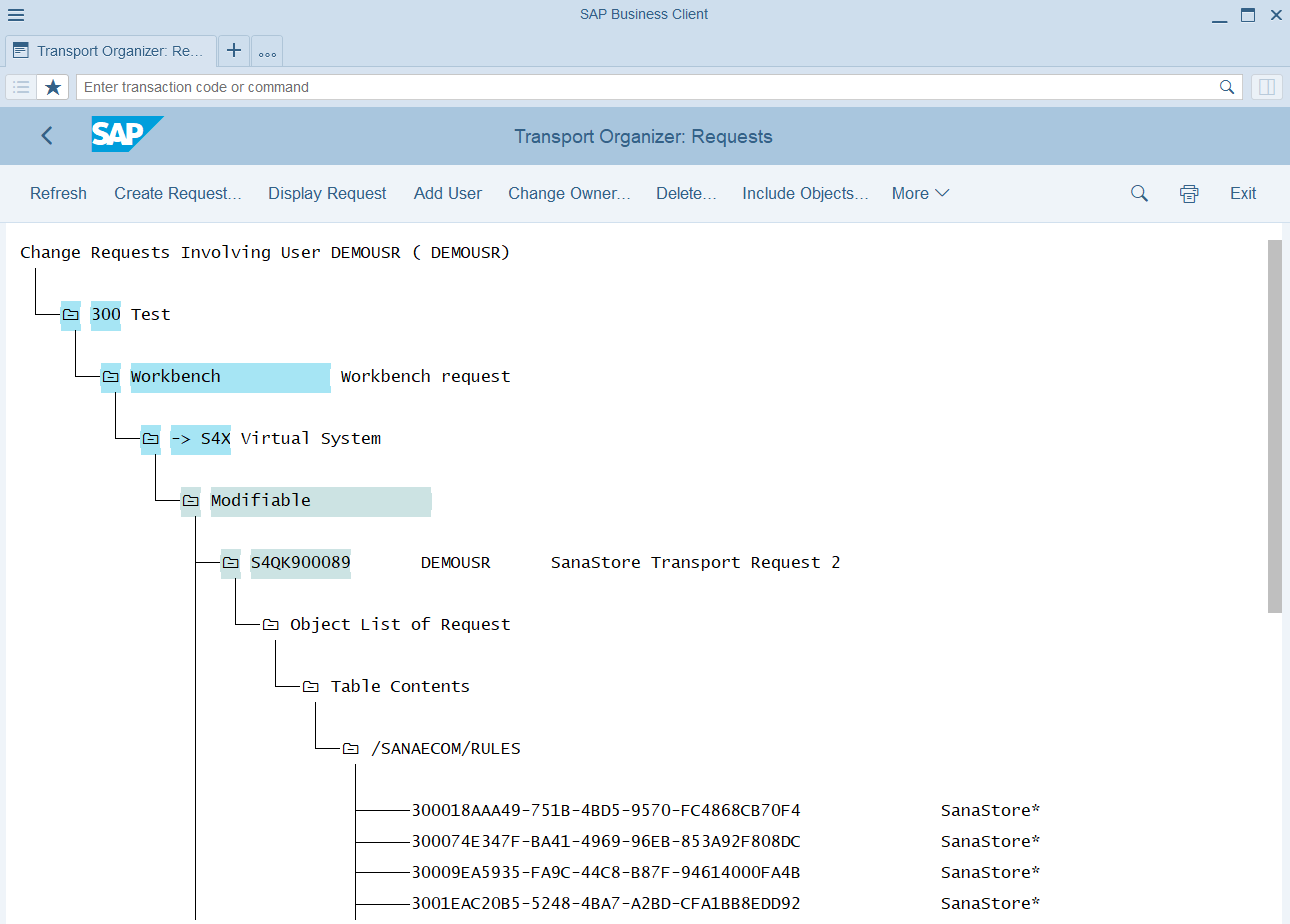Click the favorites star icon

coord(53,87)
